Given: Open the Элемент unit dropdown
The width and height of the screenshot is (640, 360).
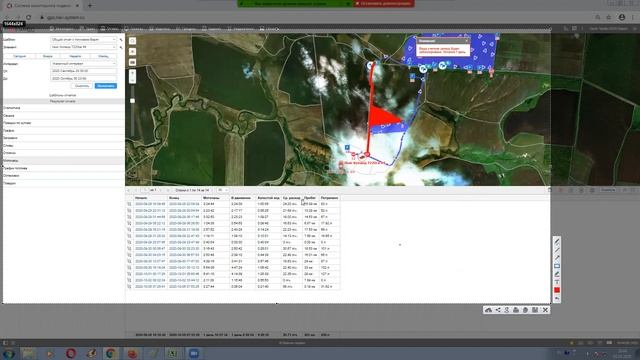Looking at the screenshot, I should 83,47.
